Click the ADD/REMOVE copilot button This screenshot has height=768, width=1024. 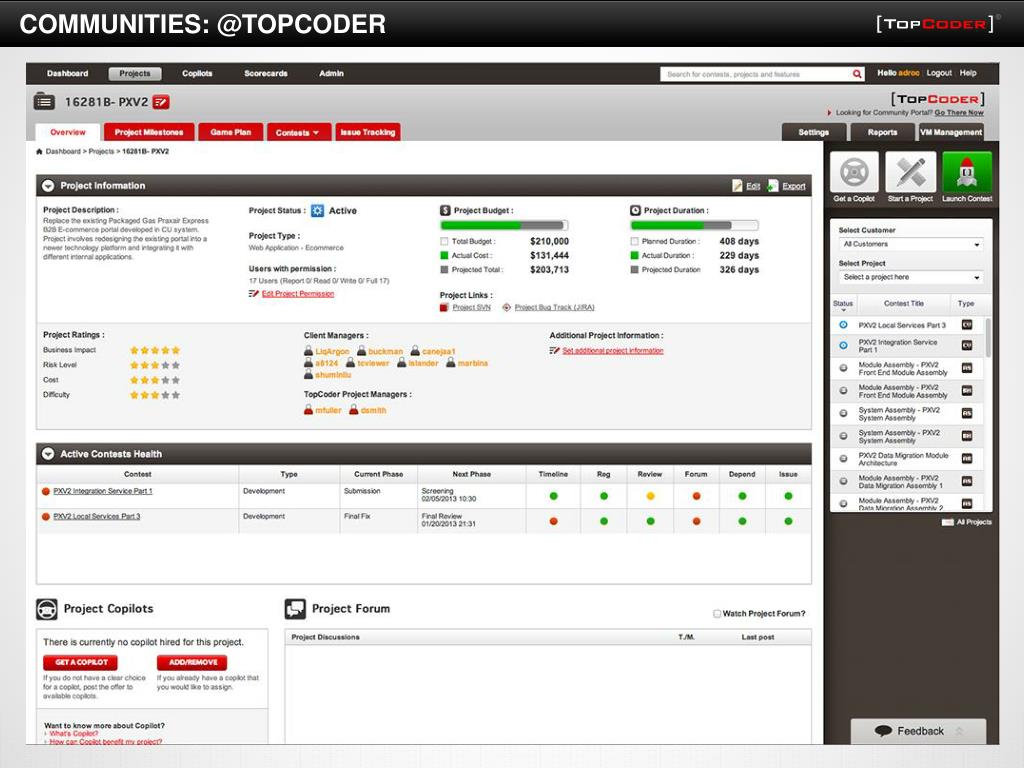pos(192,662)
